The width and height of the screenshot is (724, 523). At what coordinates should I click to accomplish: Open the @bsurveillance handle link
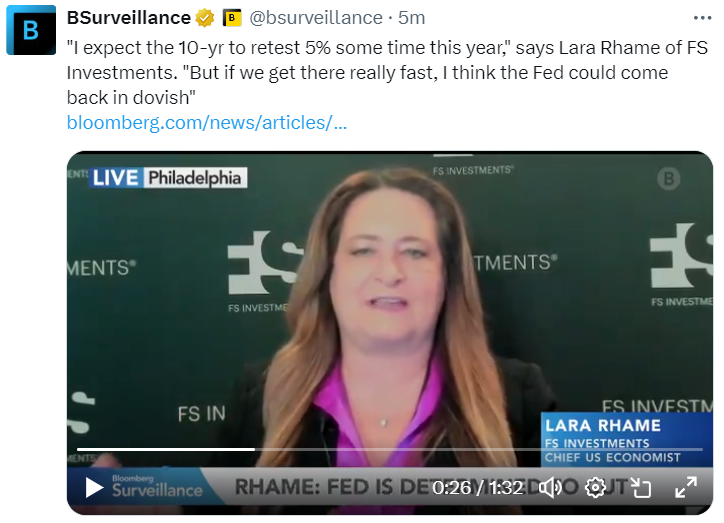point(316,18)
